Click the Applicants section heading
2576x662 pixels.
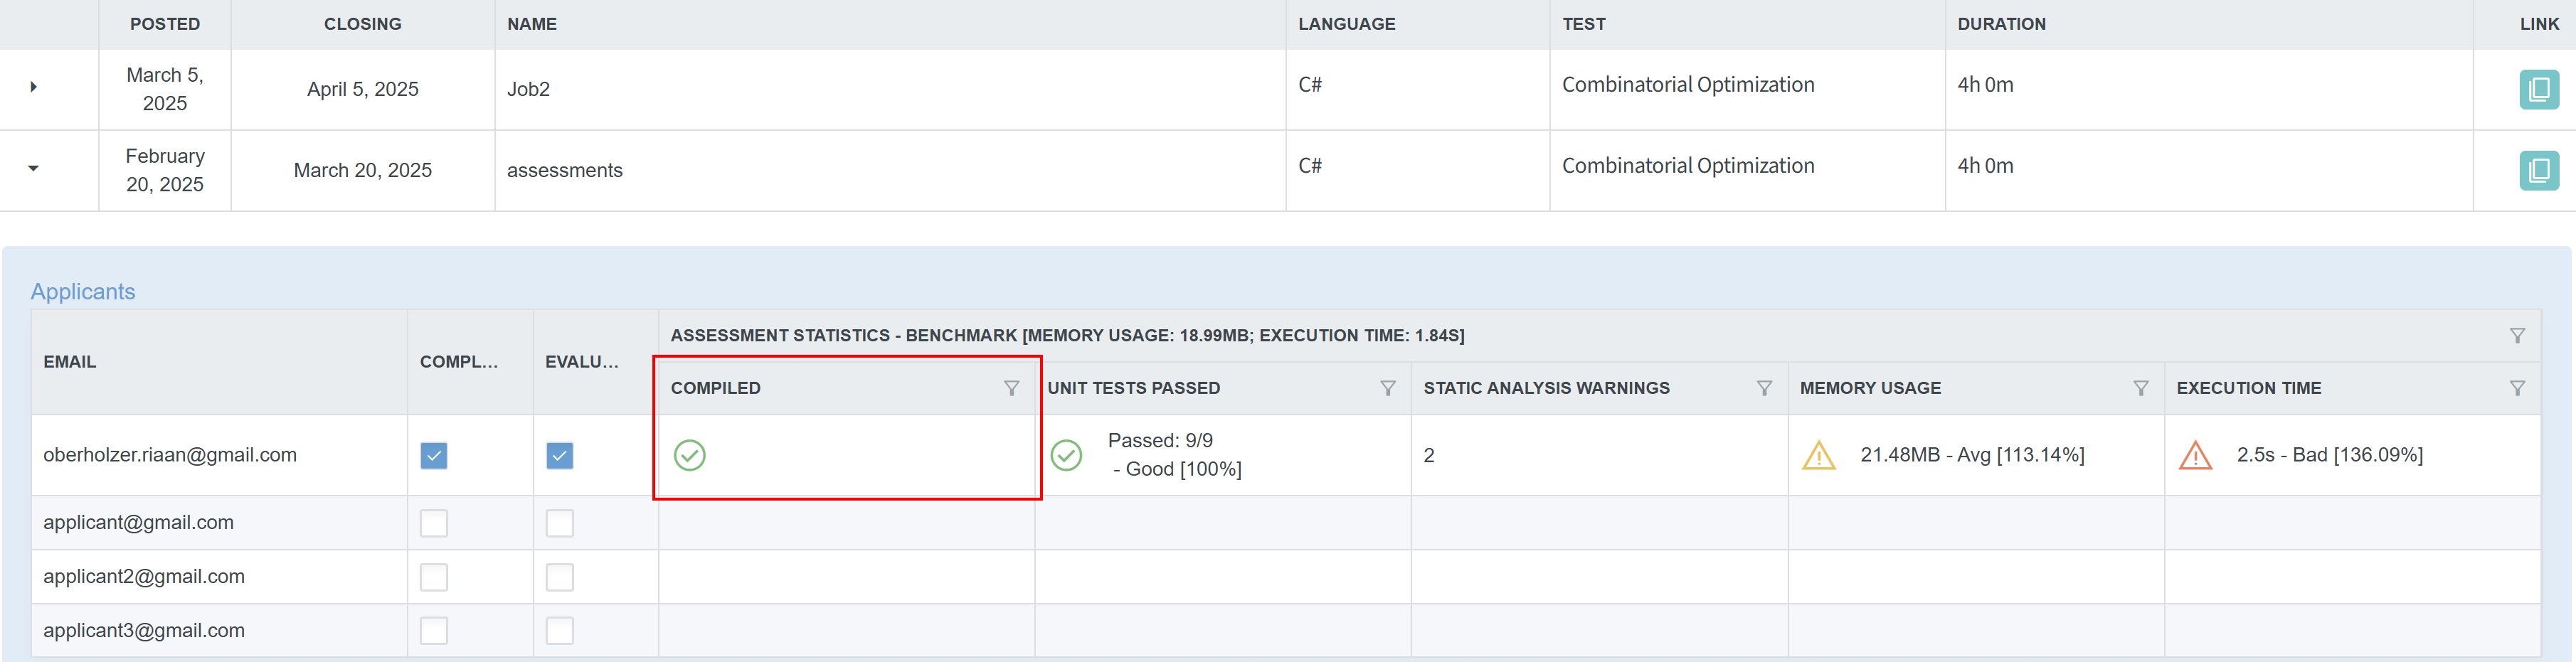(x=83, y=292)
